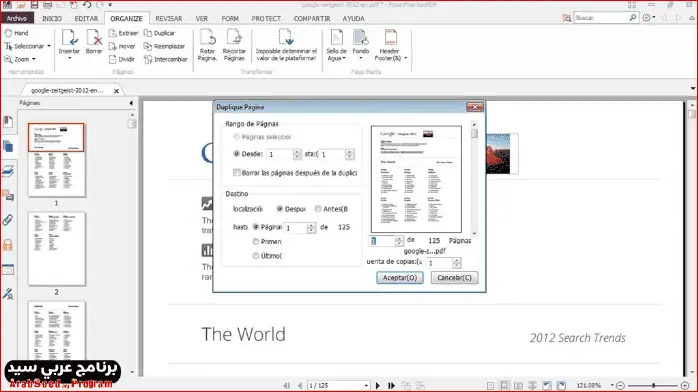
Task: Jump to the last page
Action: coord(391,386)
